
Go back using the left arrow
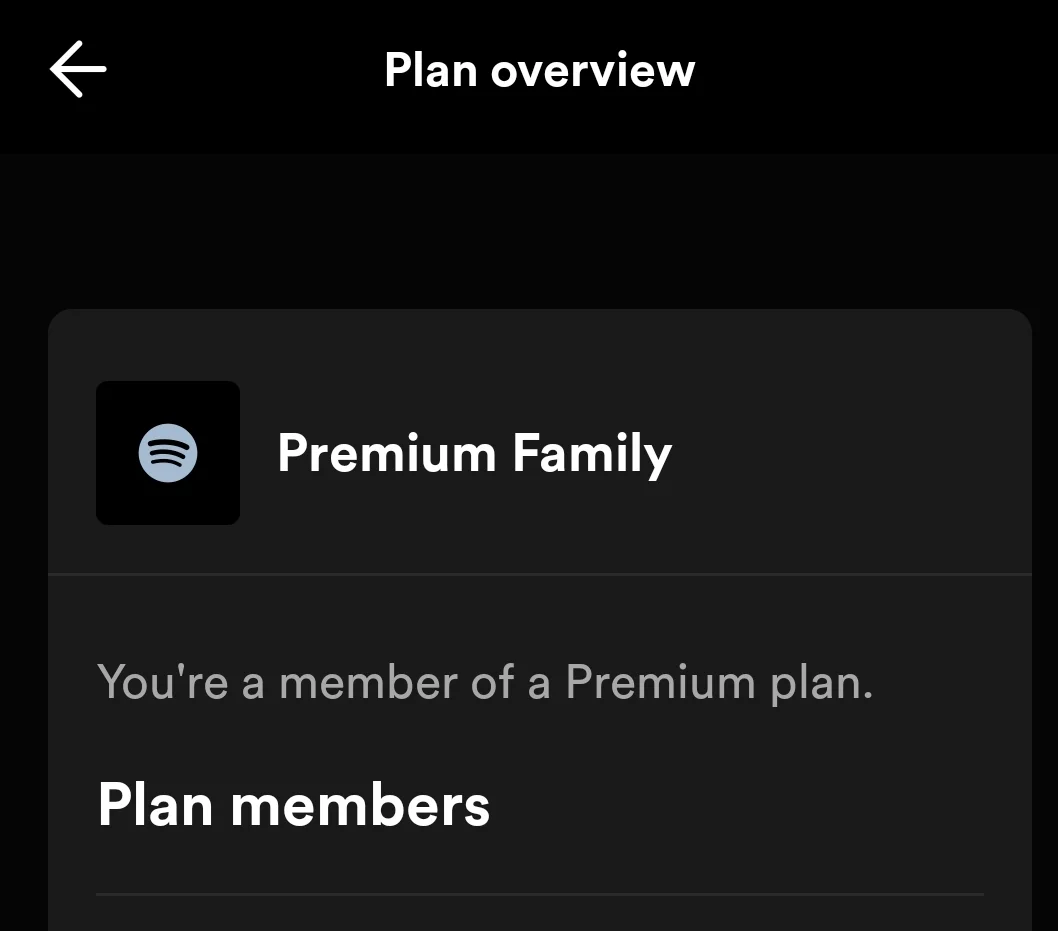[x=78, y=69]
